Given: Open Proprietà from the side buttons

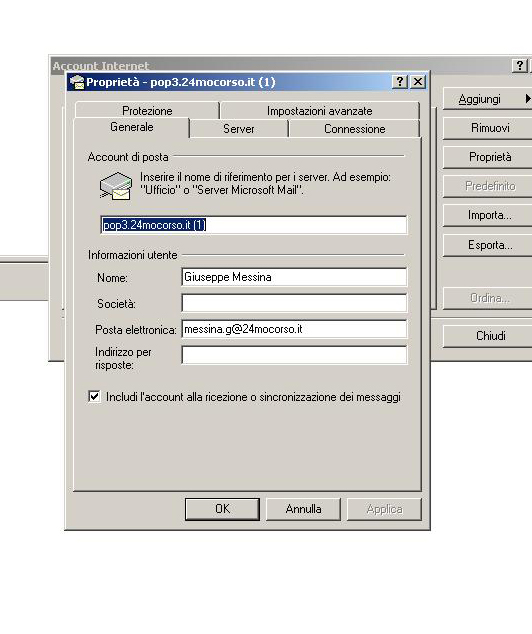Looking at the screenshot, I should [490, 157].
